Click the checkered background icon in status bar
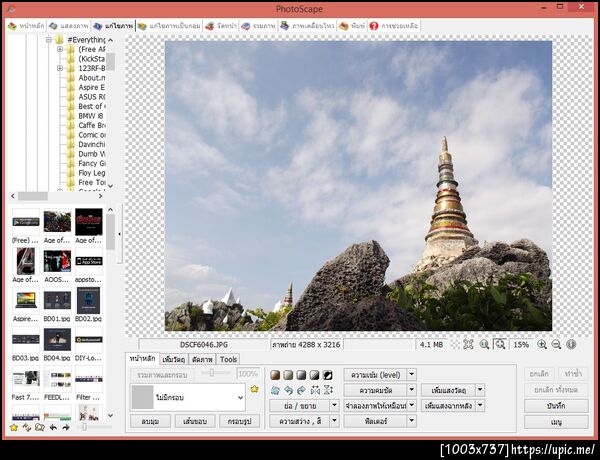Viewport: 600px width, 460px height. [x=455, y=344]
